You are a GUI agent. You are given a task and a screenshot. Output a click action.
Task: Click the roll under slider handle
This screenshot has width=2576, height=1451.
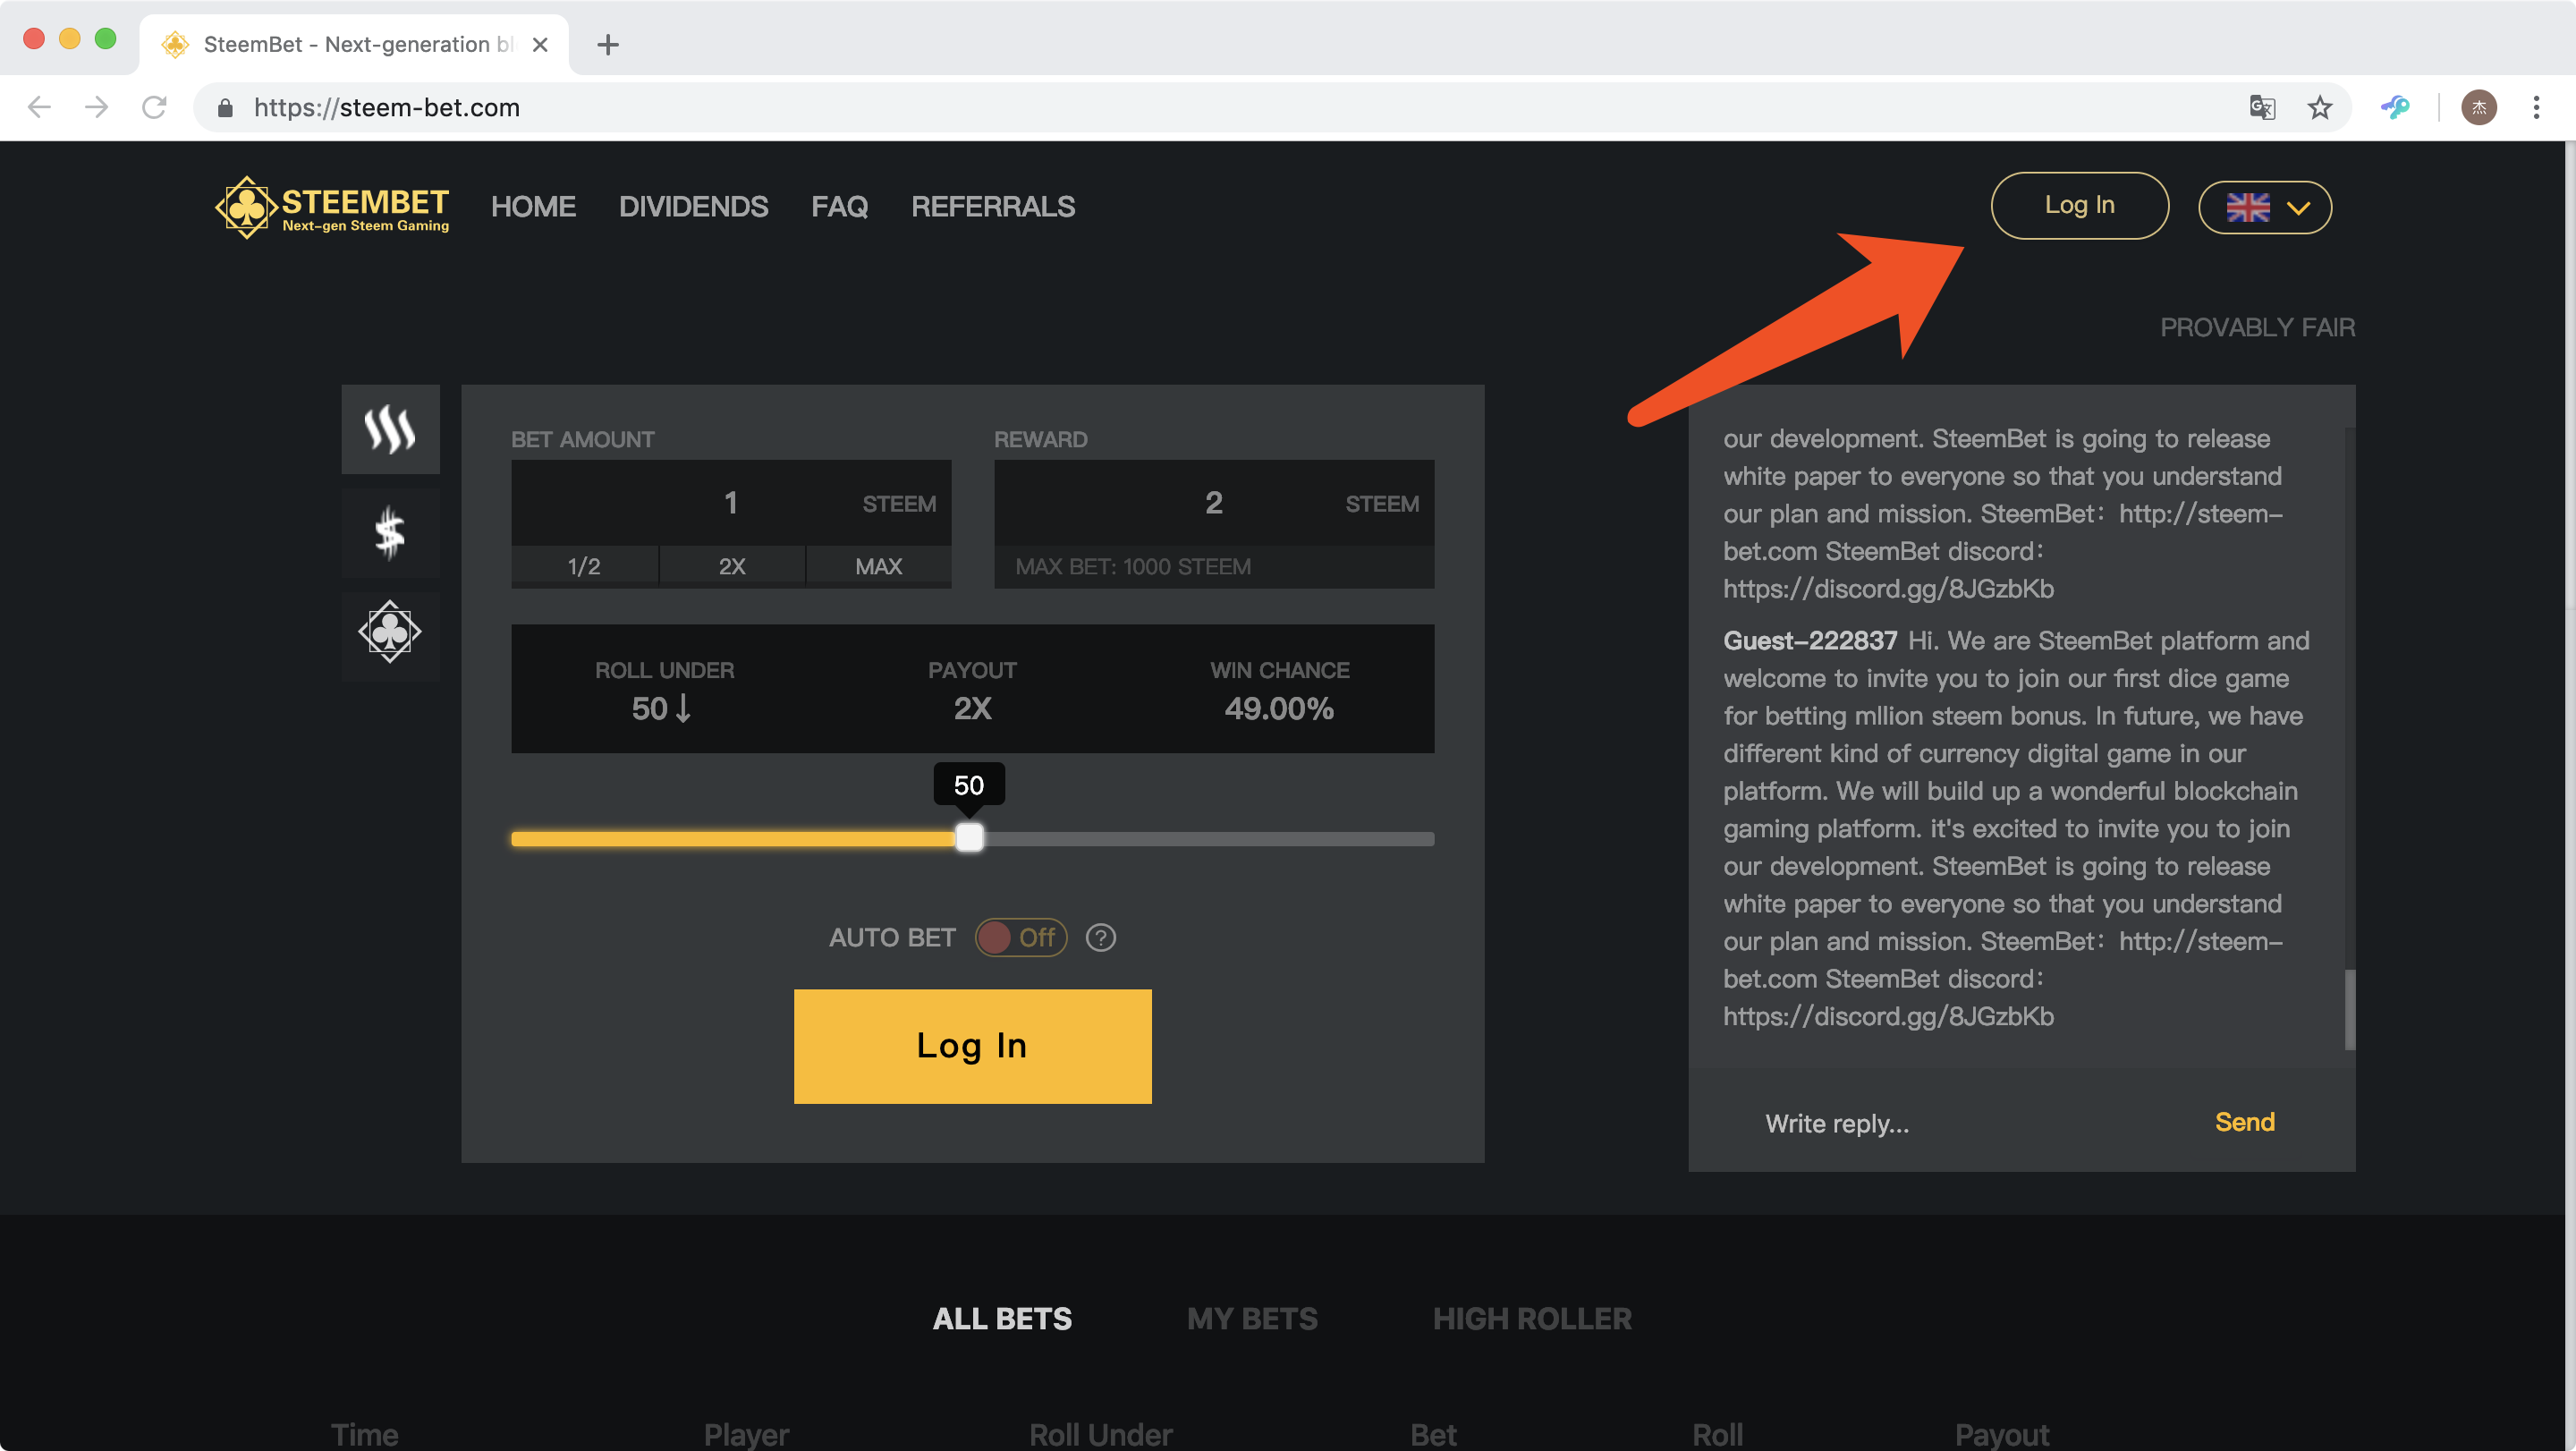(x=969, y=838)
